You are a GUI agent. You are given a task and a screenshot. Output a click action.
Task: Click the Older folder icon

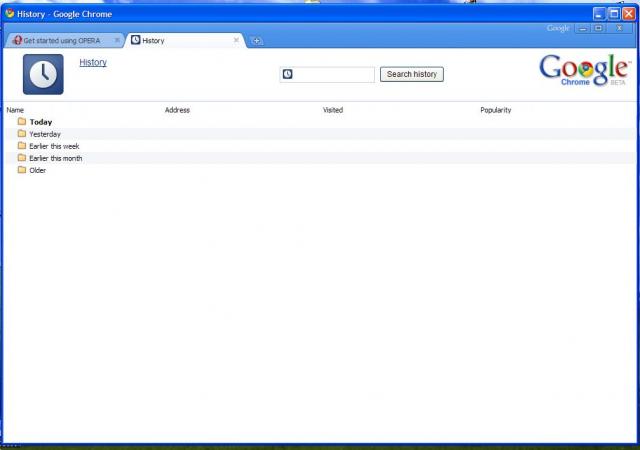22,170
